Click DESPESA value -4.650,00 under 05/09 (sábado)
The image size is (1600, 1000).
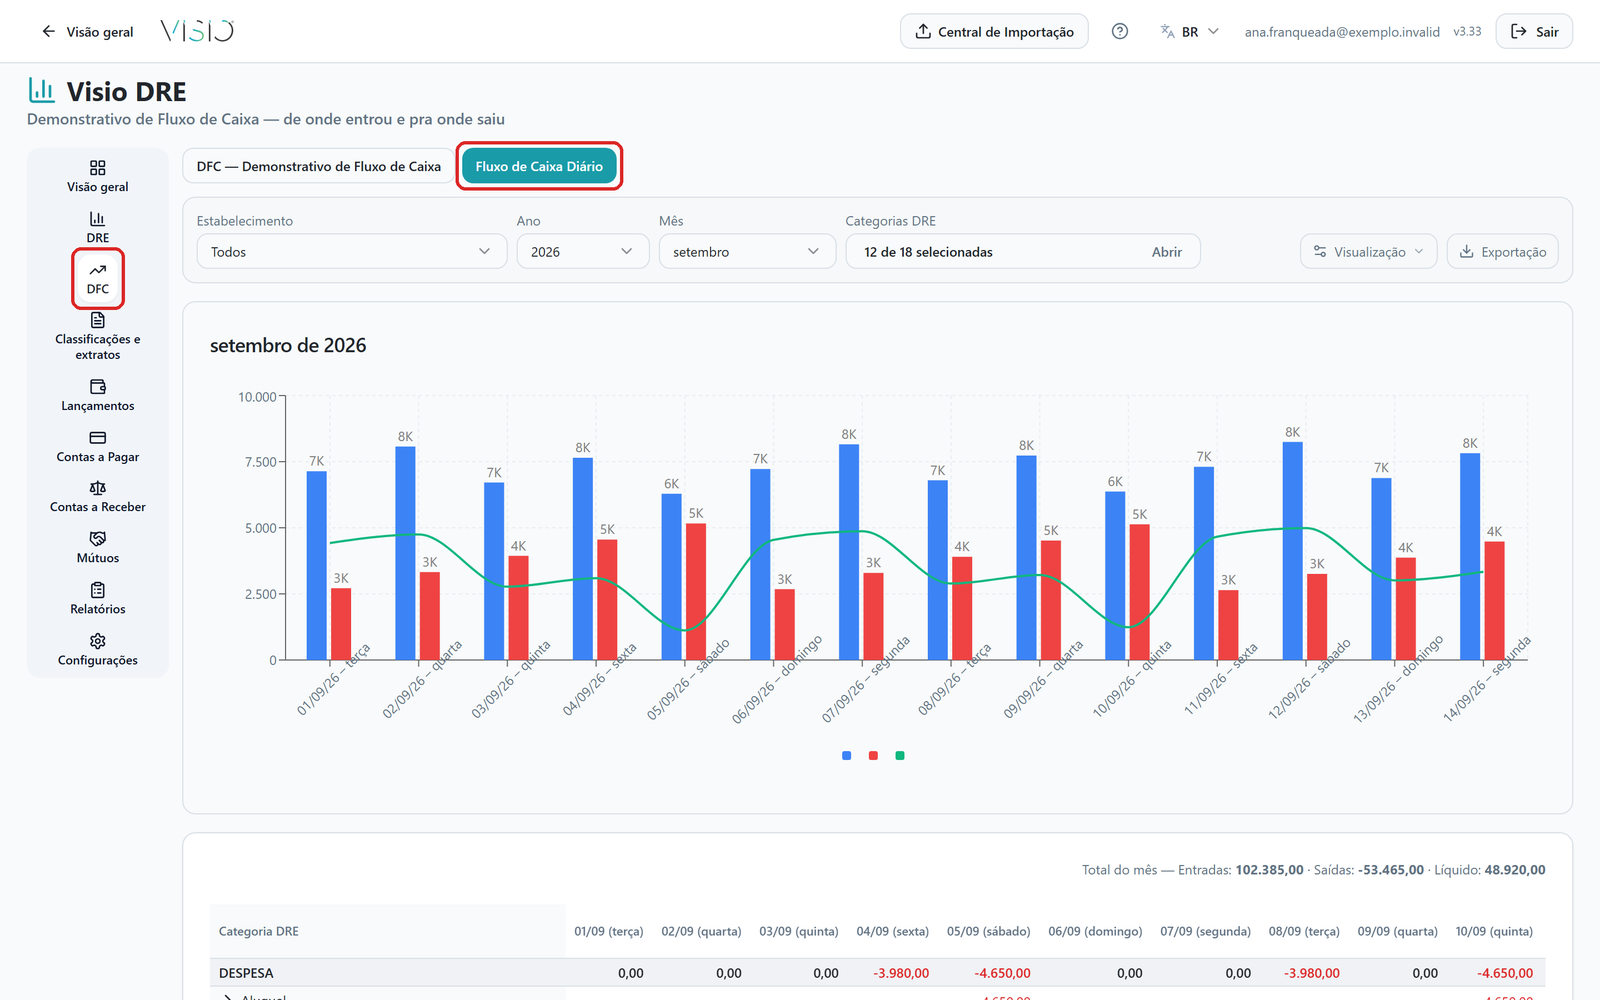(x=1002, y=973)
